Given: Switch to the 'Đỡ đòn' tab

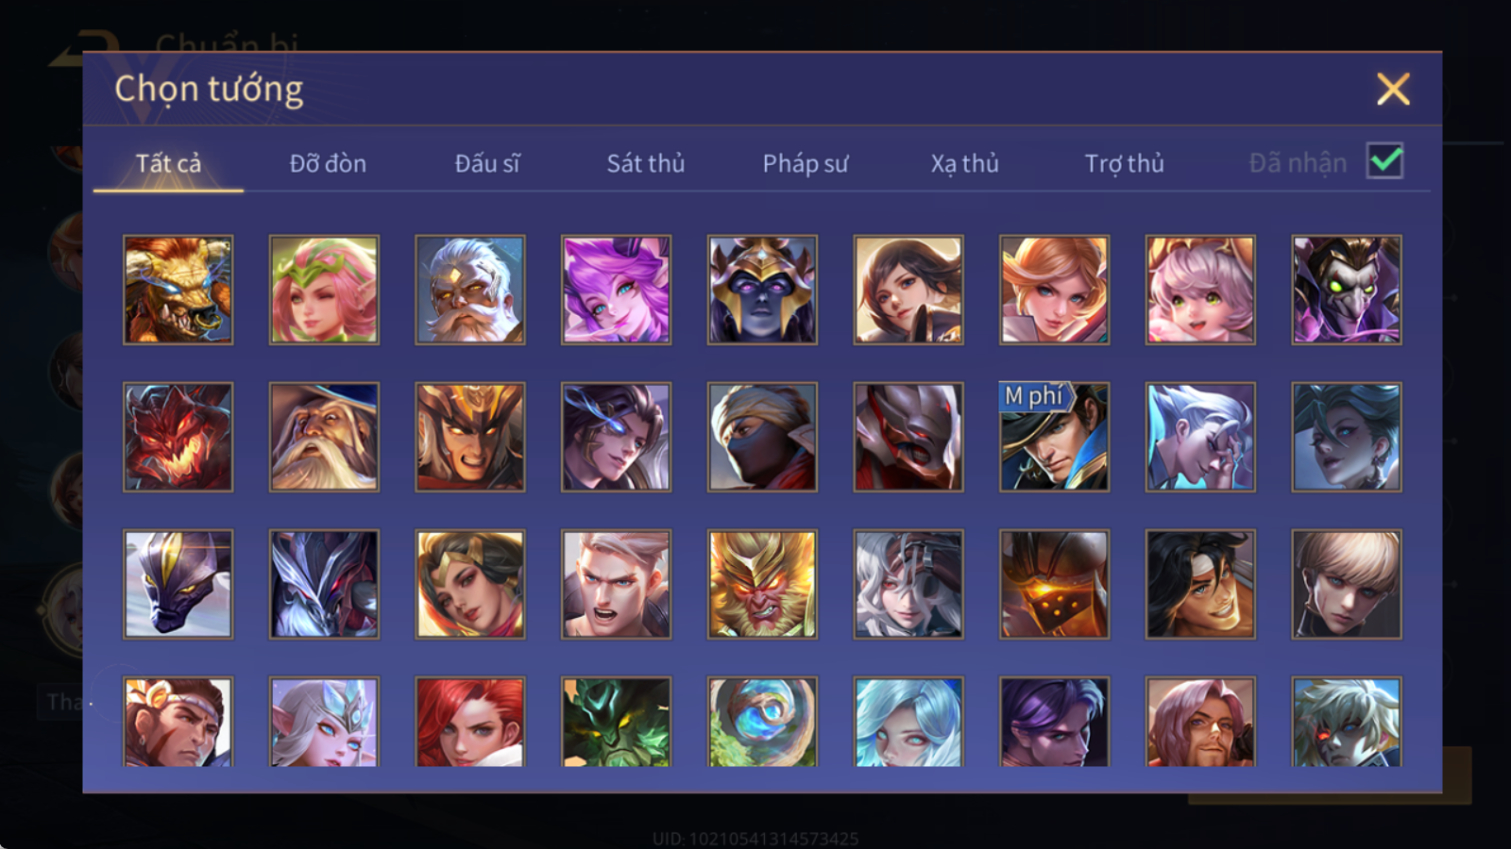Looking at the screenshot, I should pos(328,163).
